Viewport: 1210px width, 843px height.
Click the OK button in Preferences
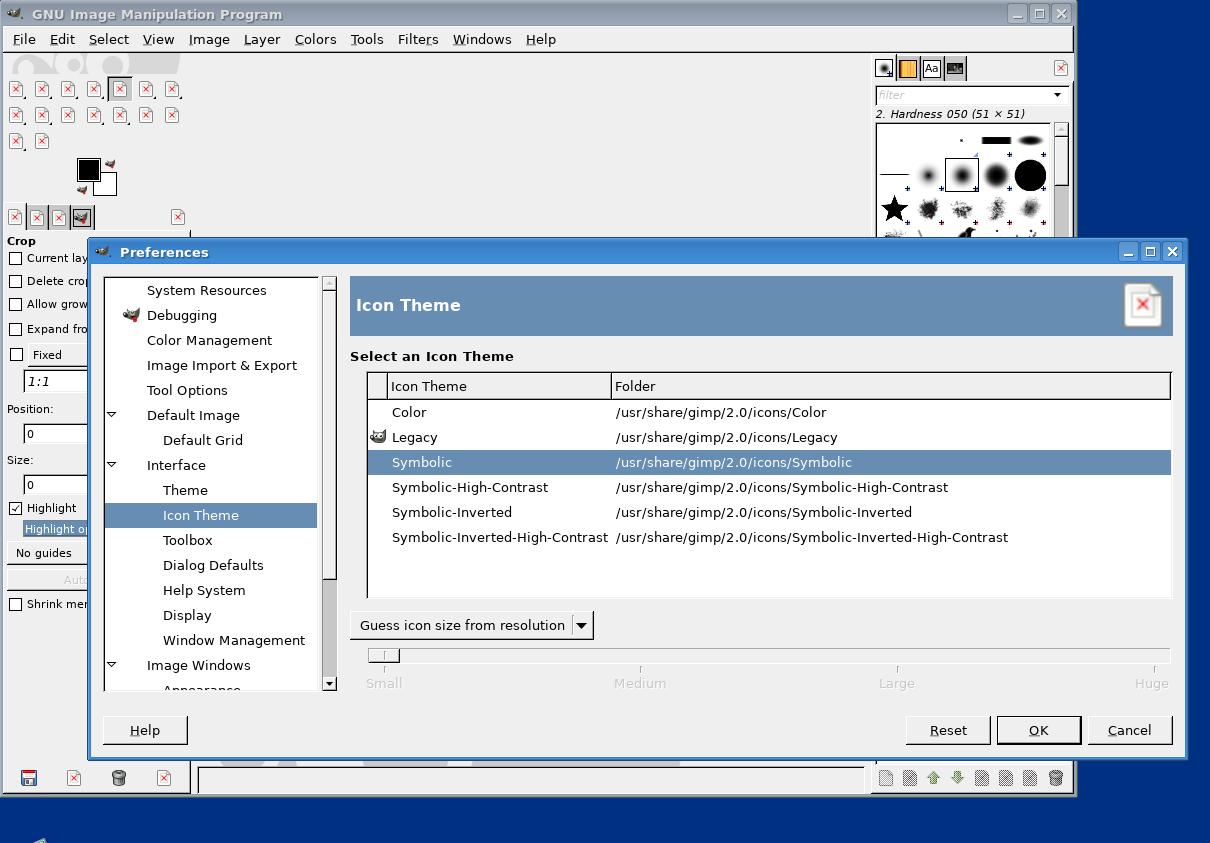(x=1039, y=730)
